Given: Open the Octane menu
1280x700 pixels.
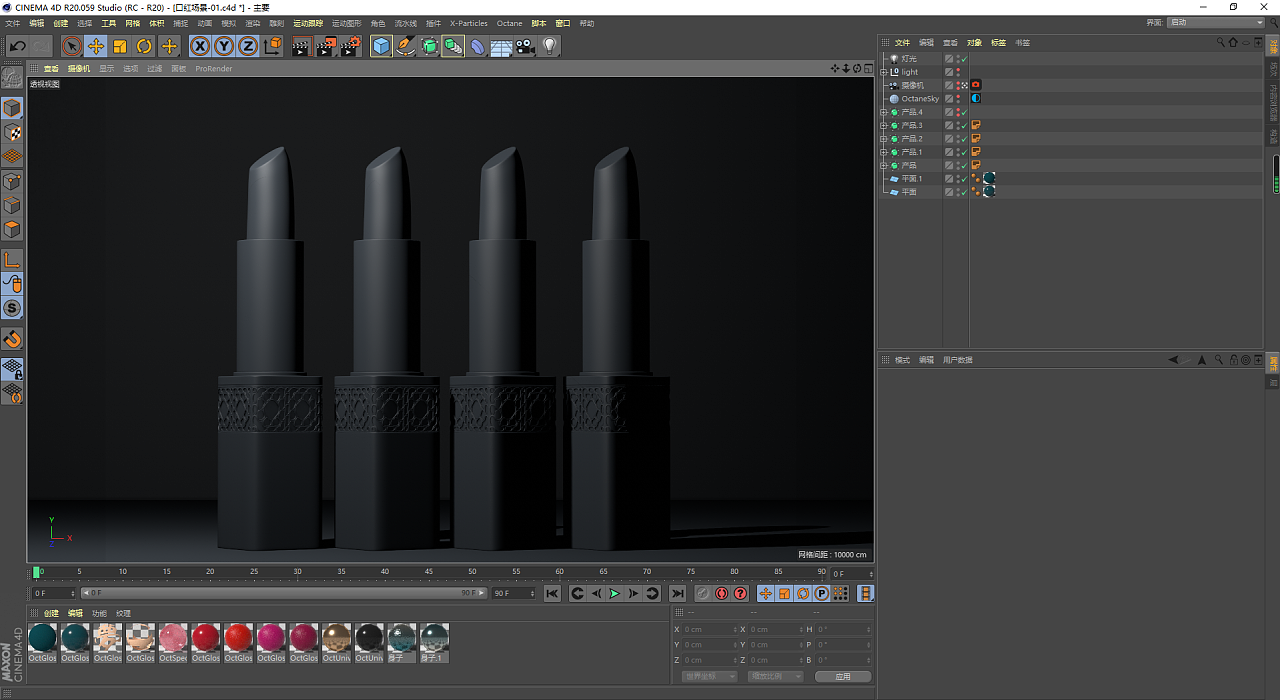Looking at the screenshot, I should (x=509, y=23).
